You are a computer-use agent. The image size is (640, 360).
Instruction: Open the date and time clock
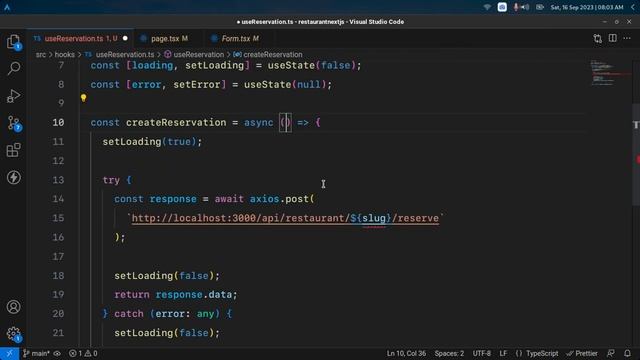point(587,7)
